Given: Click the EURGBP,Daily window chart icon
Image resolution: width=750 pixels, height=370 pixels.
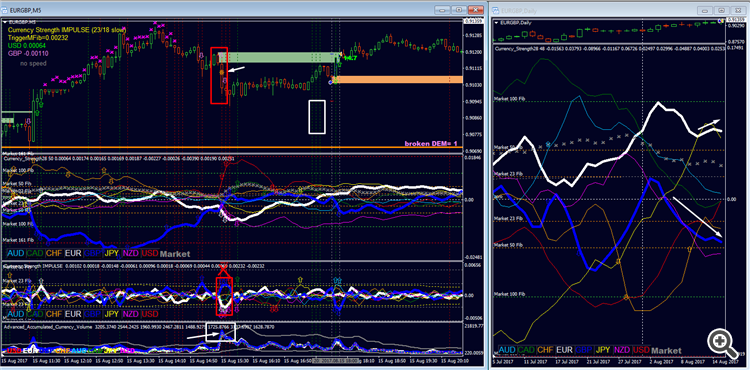Looking at the screenshot, I should coord(495,10).
